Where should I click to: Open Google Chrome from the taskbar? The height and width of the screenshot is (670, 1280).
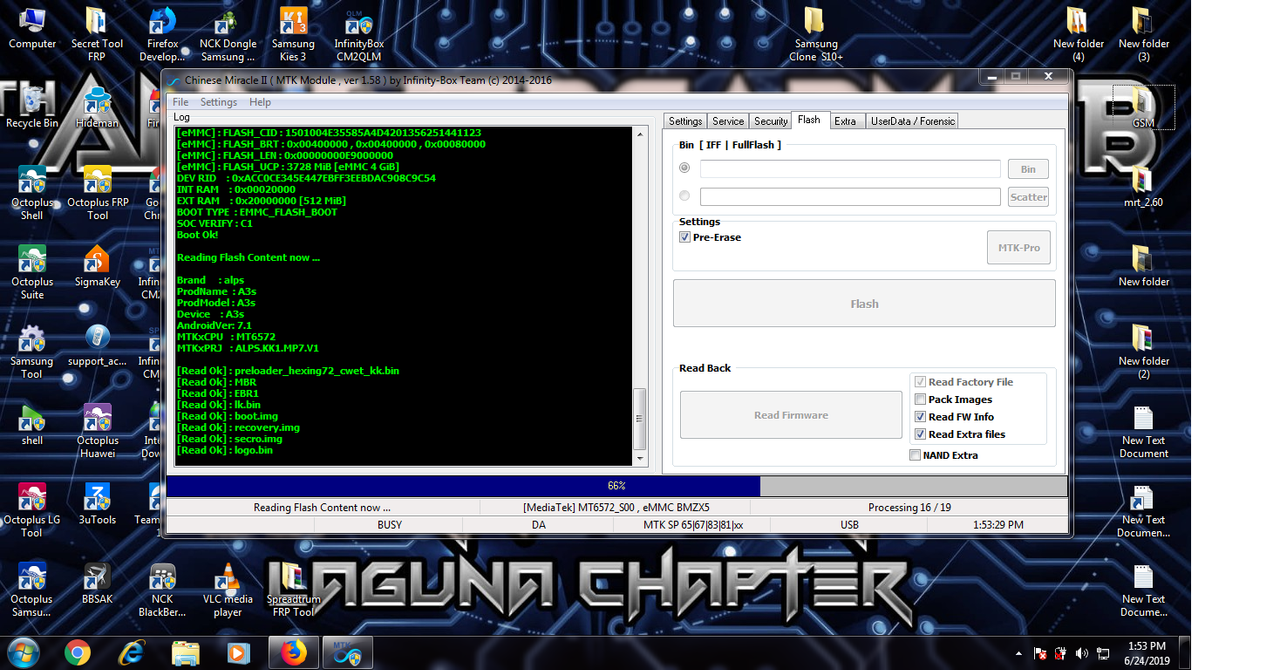point(78,652)
